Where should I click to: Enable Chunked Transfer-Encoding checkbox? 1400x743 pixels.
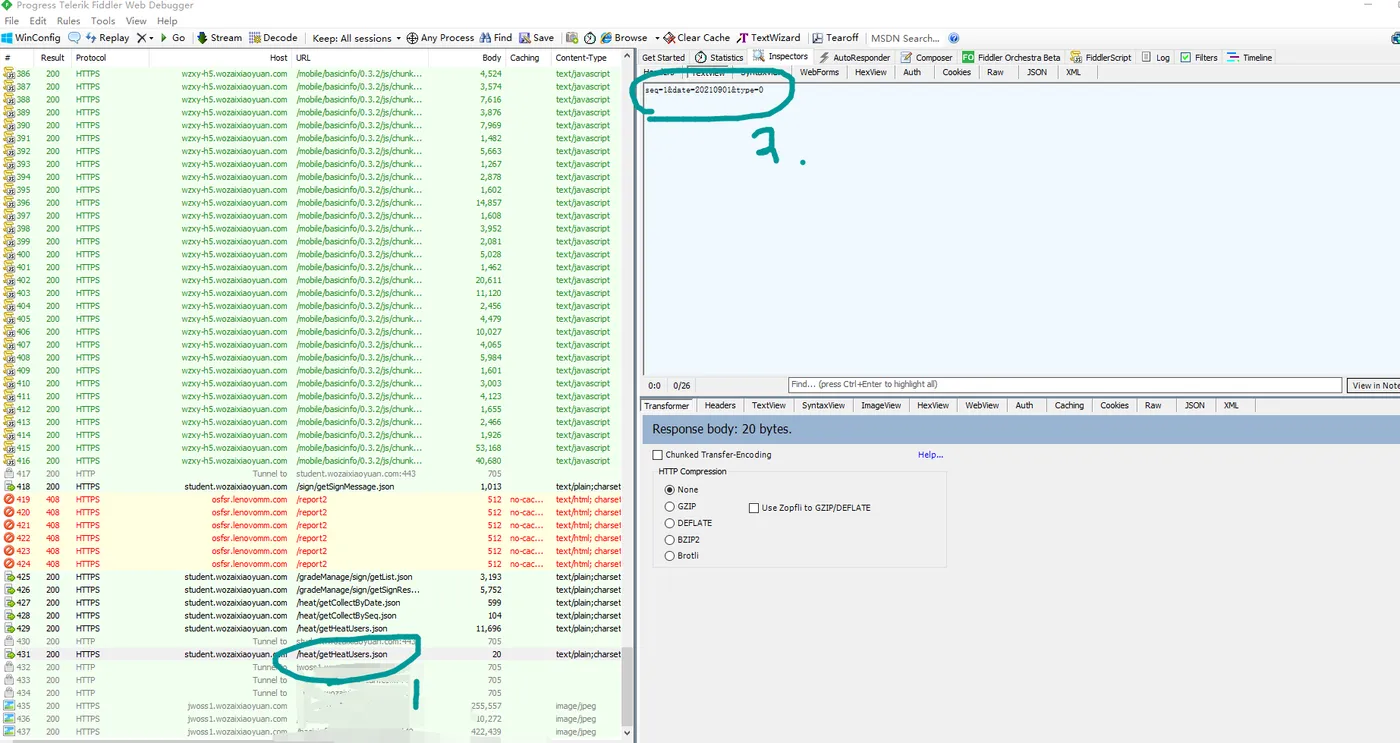(x=658, y=455)
